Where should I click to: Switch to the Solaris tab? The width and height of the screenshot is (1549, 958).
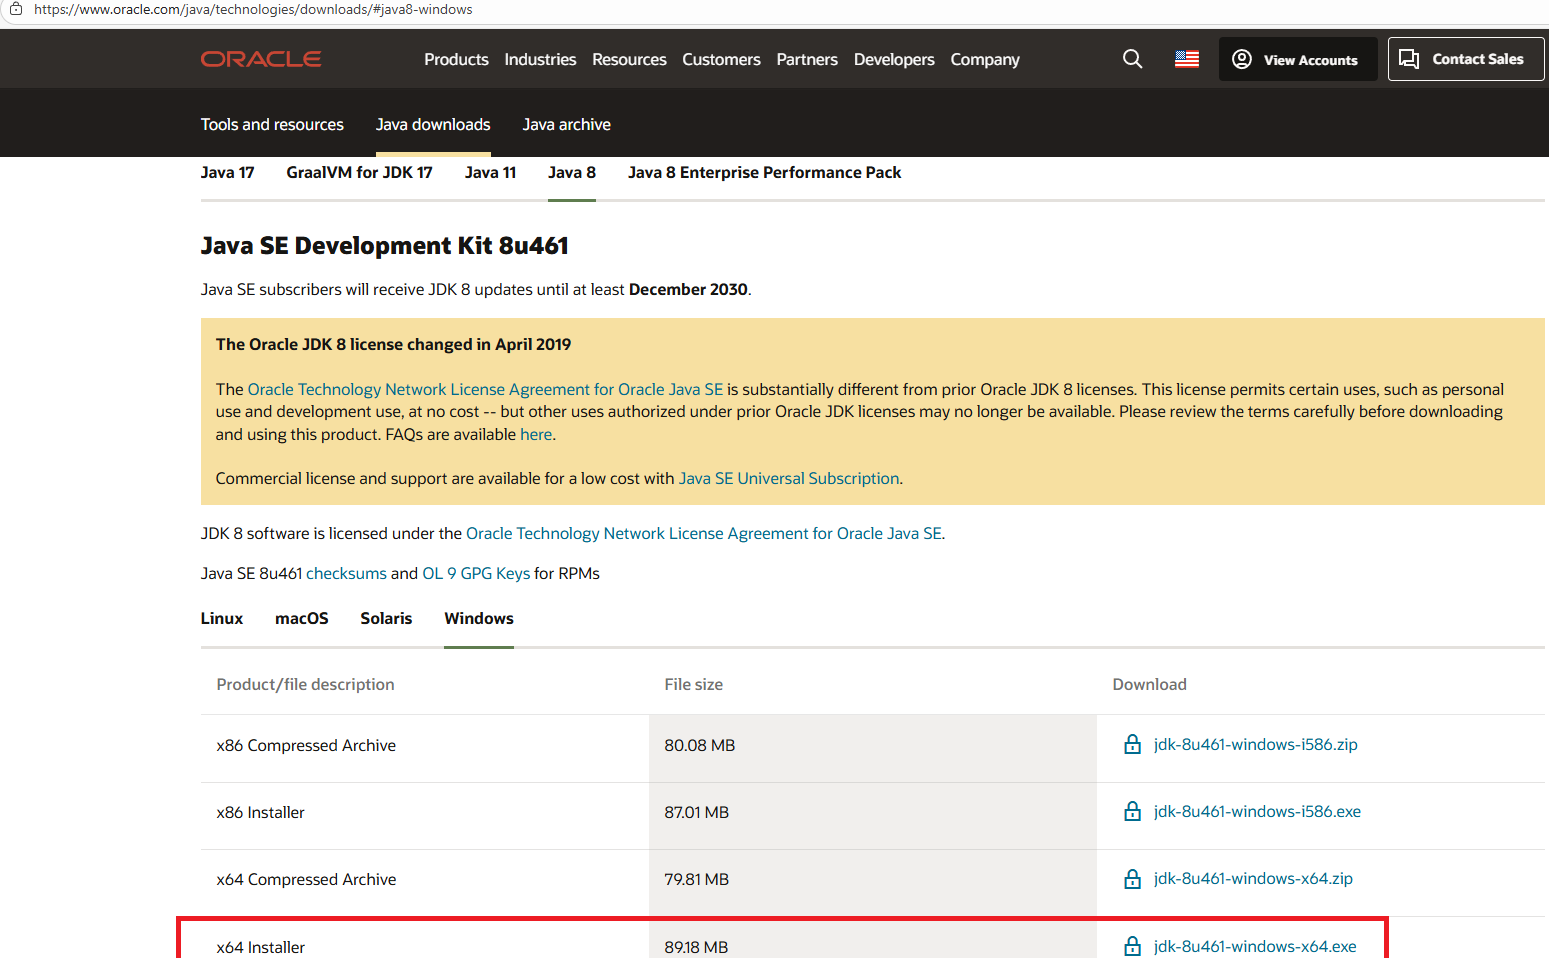pos(386,618)
